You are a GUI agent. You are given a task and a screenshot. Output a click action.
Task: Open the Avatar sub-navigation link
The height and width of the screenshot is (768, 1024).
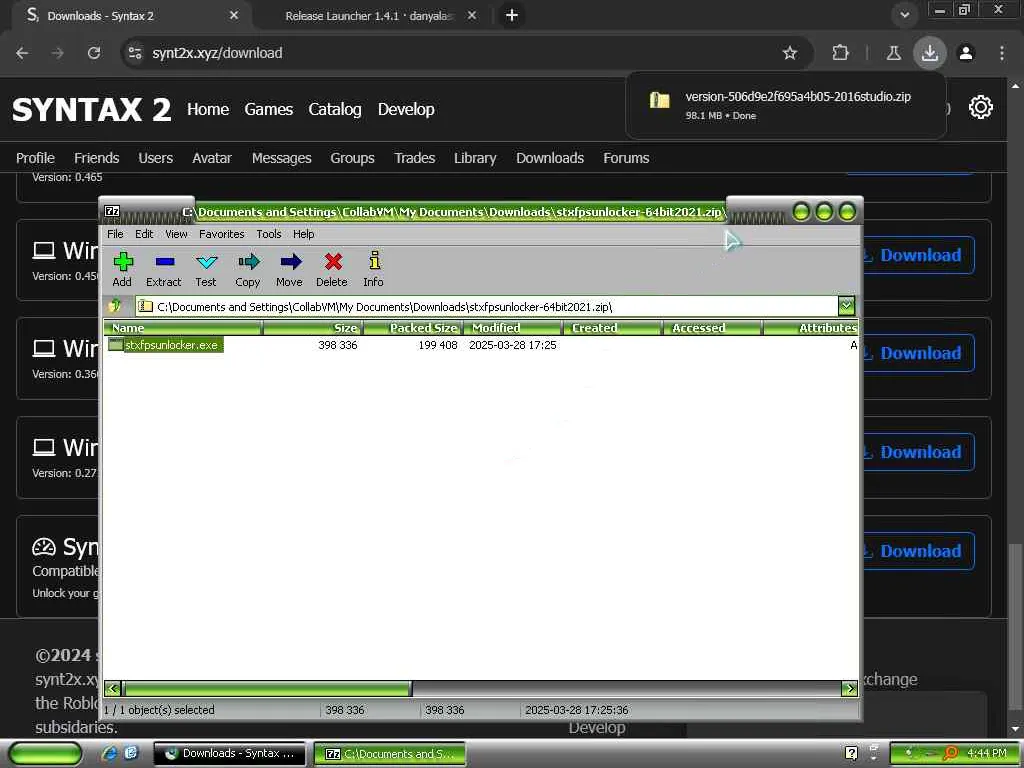(212, 158)
